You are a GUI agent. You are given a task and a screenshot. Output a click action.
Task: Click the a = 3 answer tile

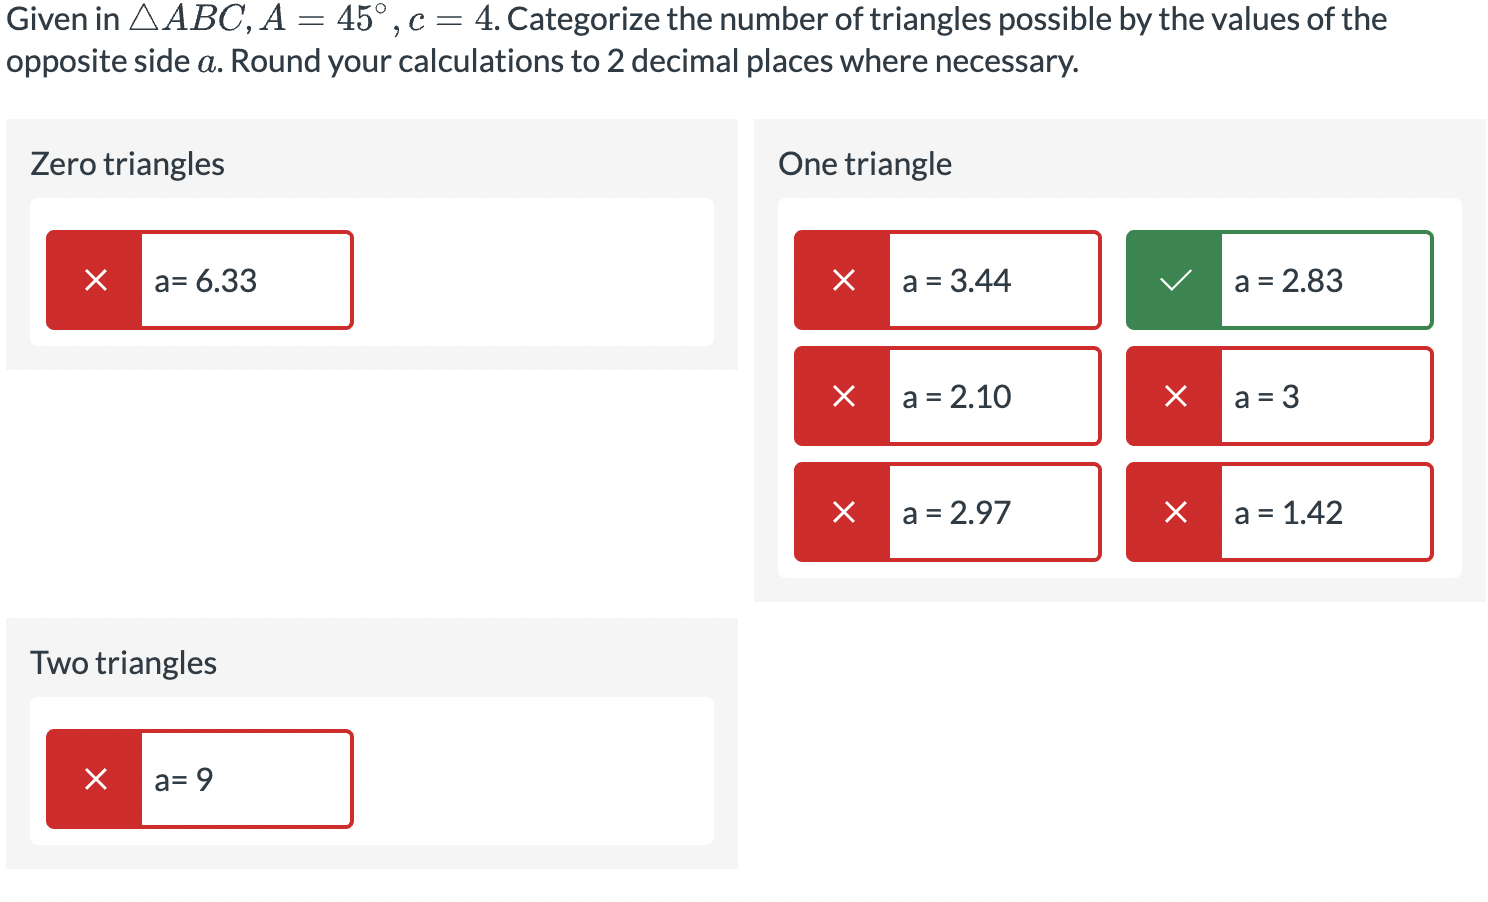click(1267, 396)
